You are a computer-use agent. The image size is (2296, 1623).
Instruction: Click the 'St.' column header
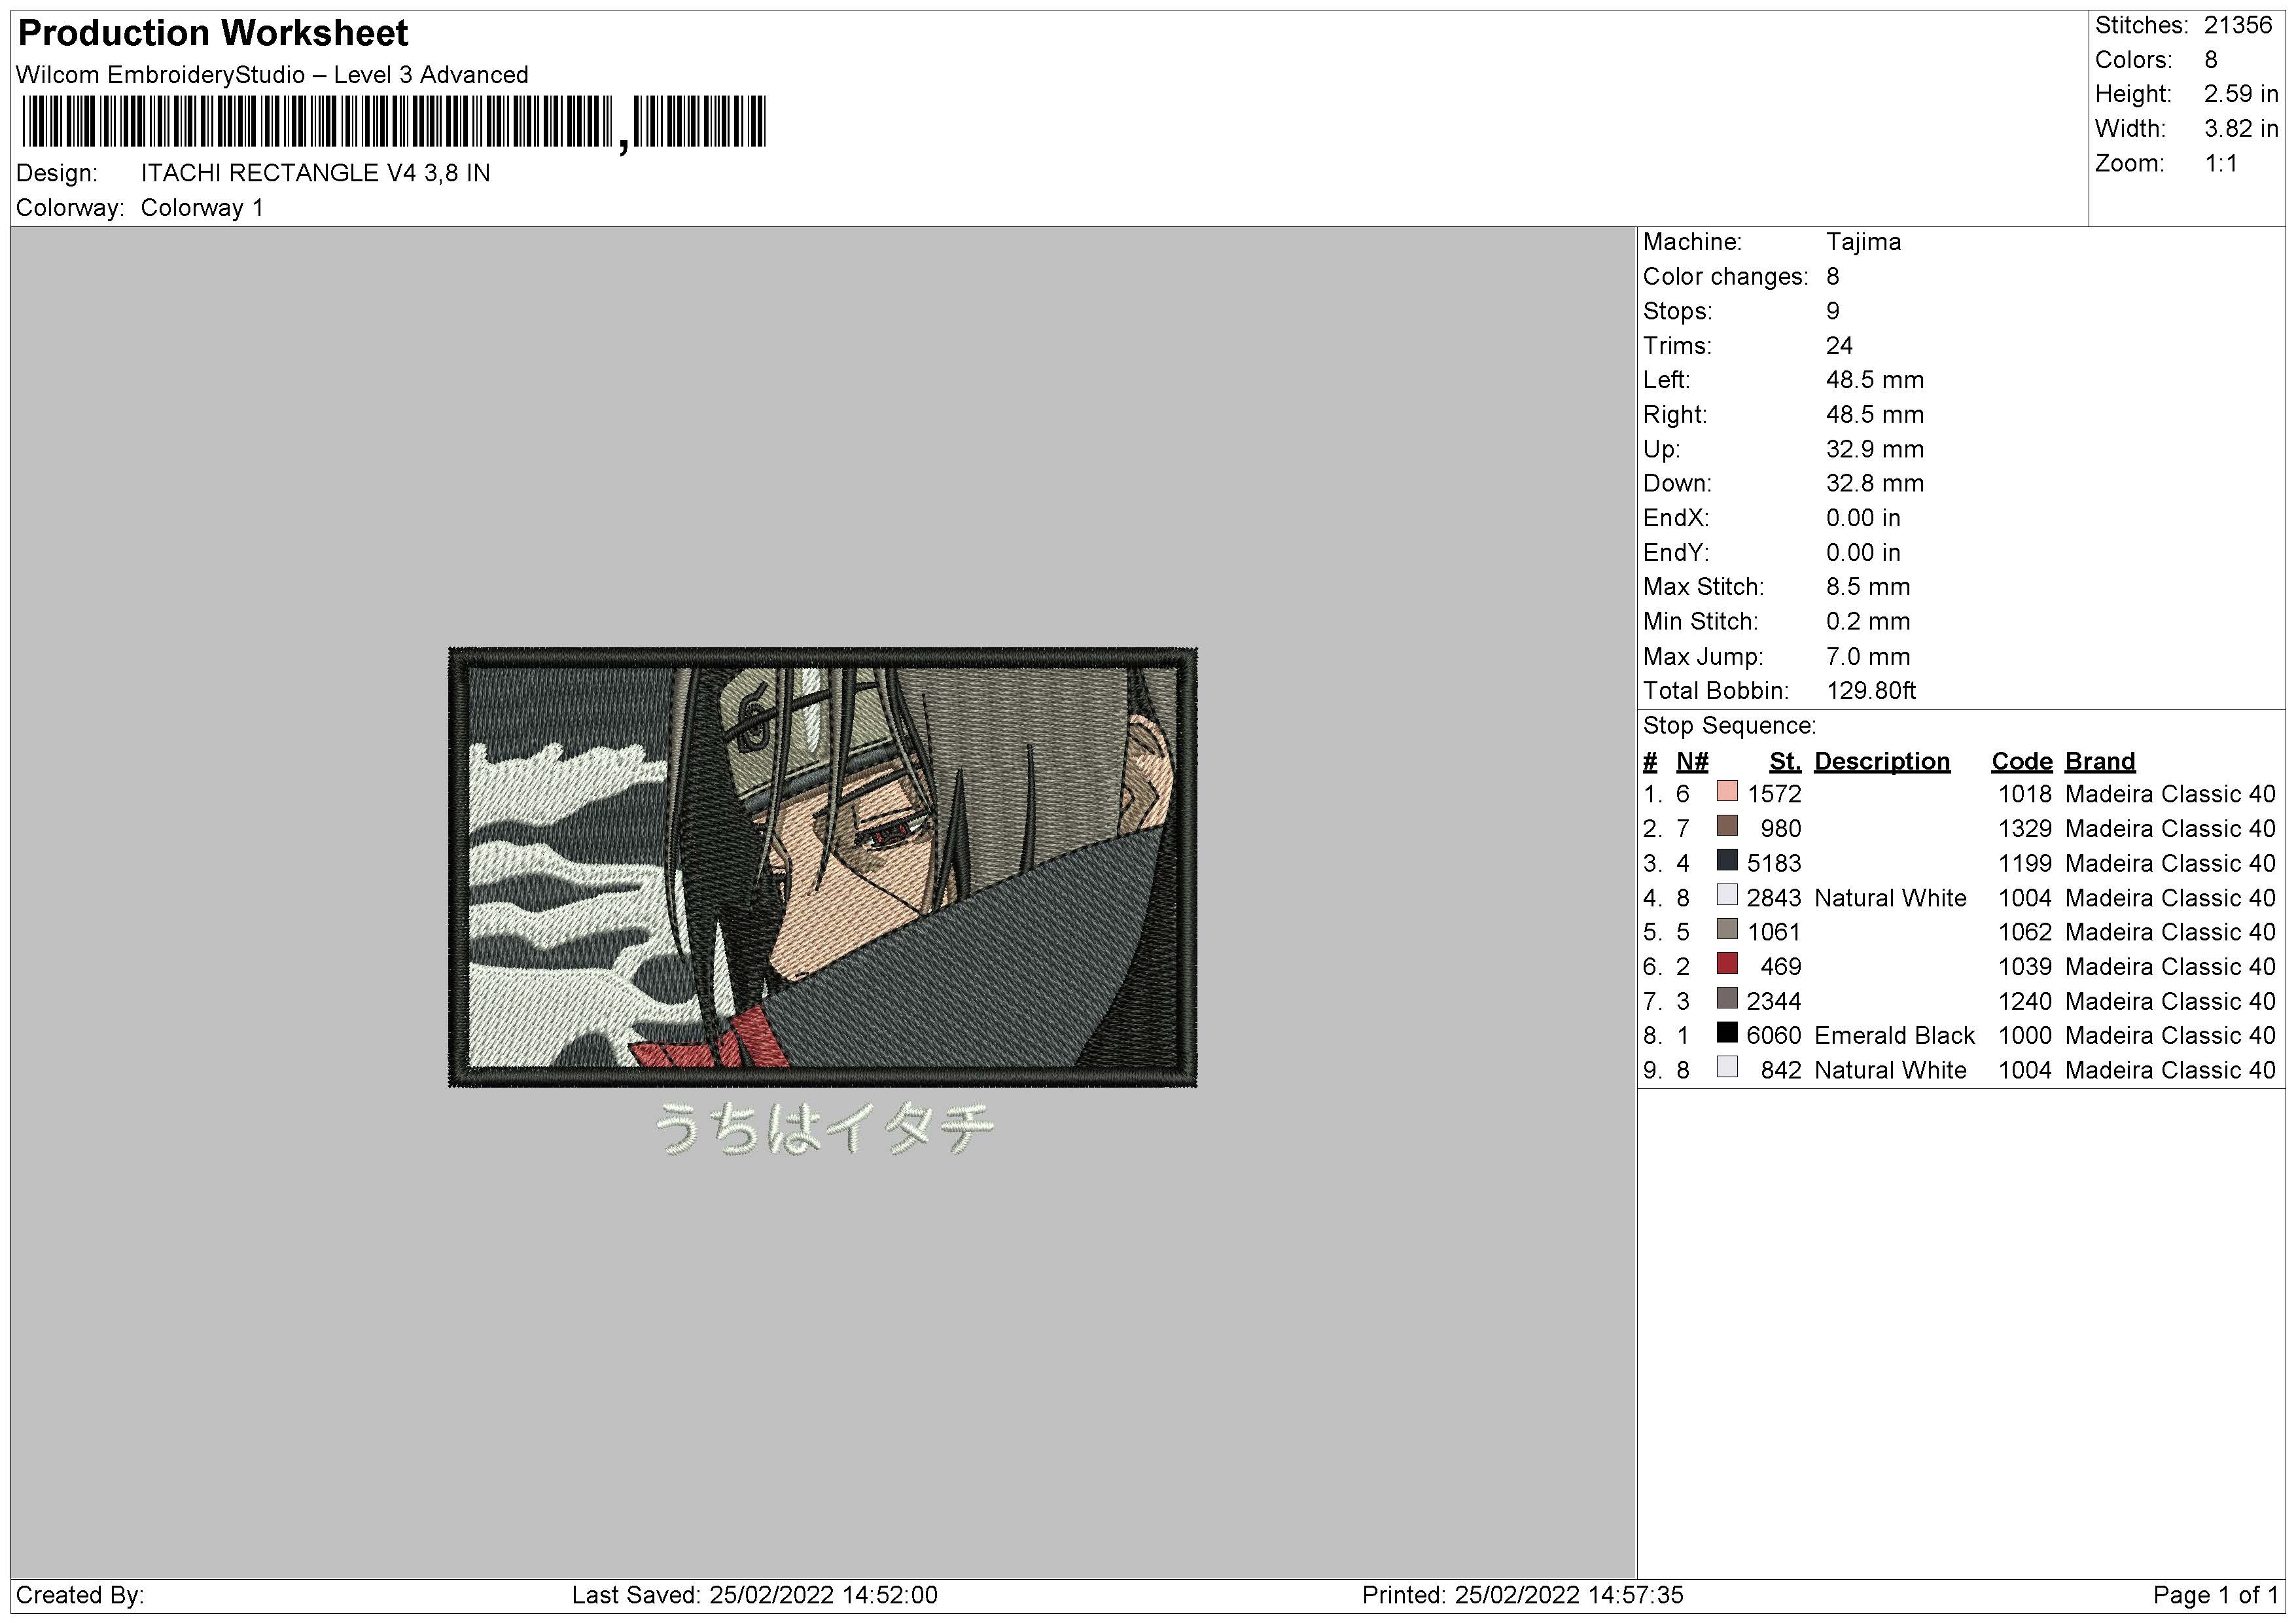(1785, 762)
